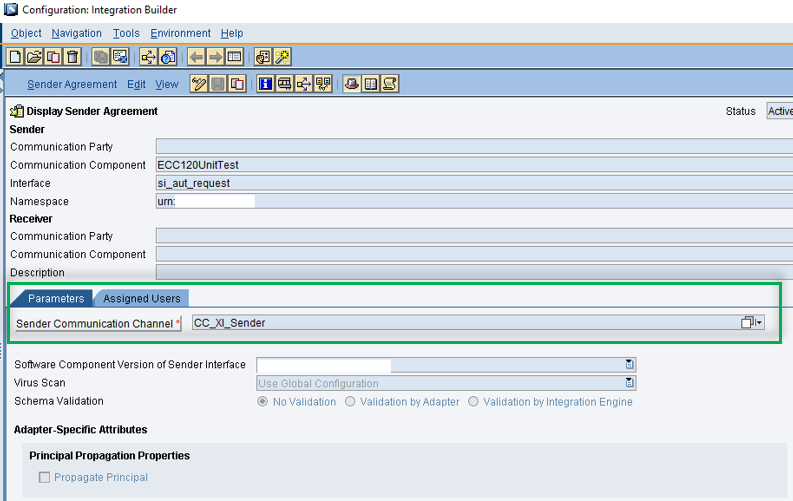Click the blue Information properties icon
The width and height of the screenshot is (793, 501).
265,83
